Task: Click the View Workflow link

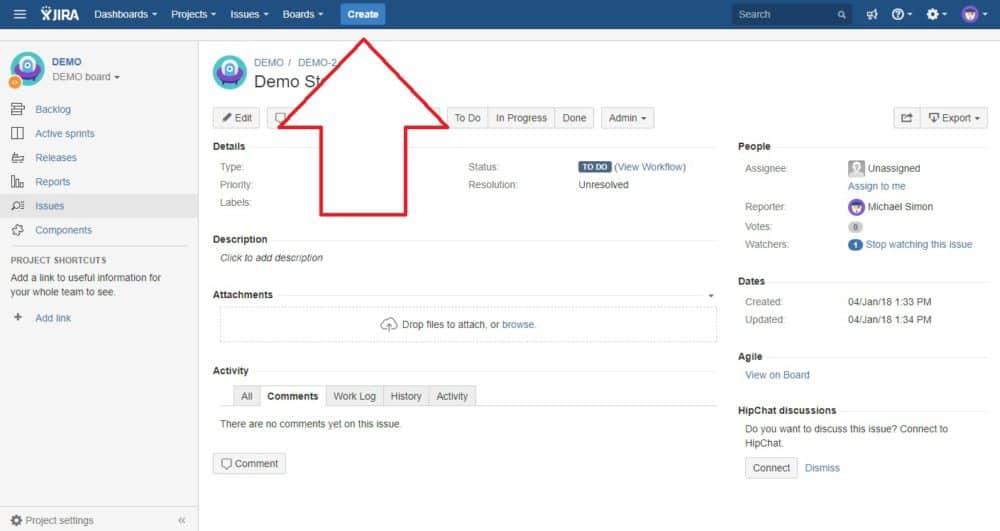Action: point(652,167)
